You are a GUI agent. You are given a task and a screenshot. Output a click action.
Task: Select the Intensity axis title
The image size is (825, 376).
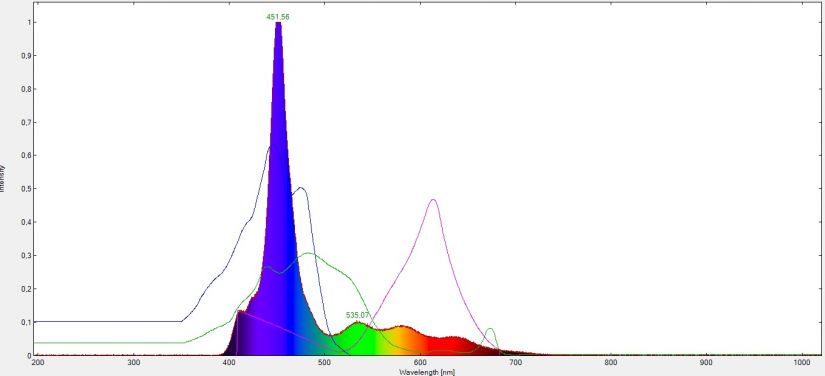click(2, 179)
